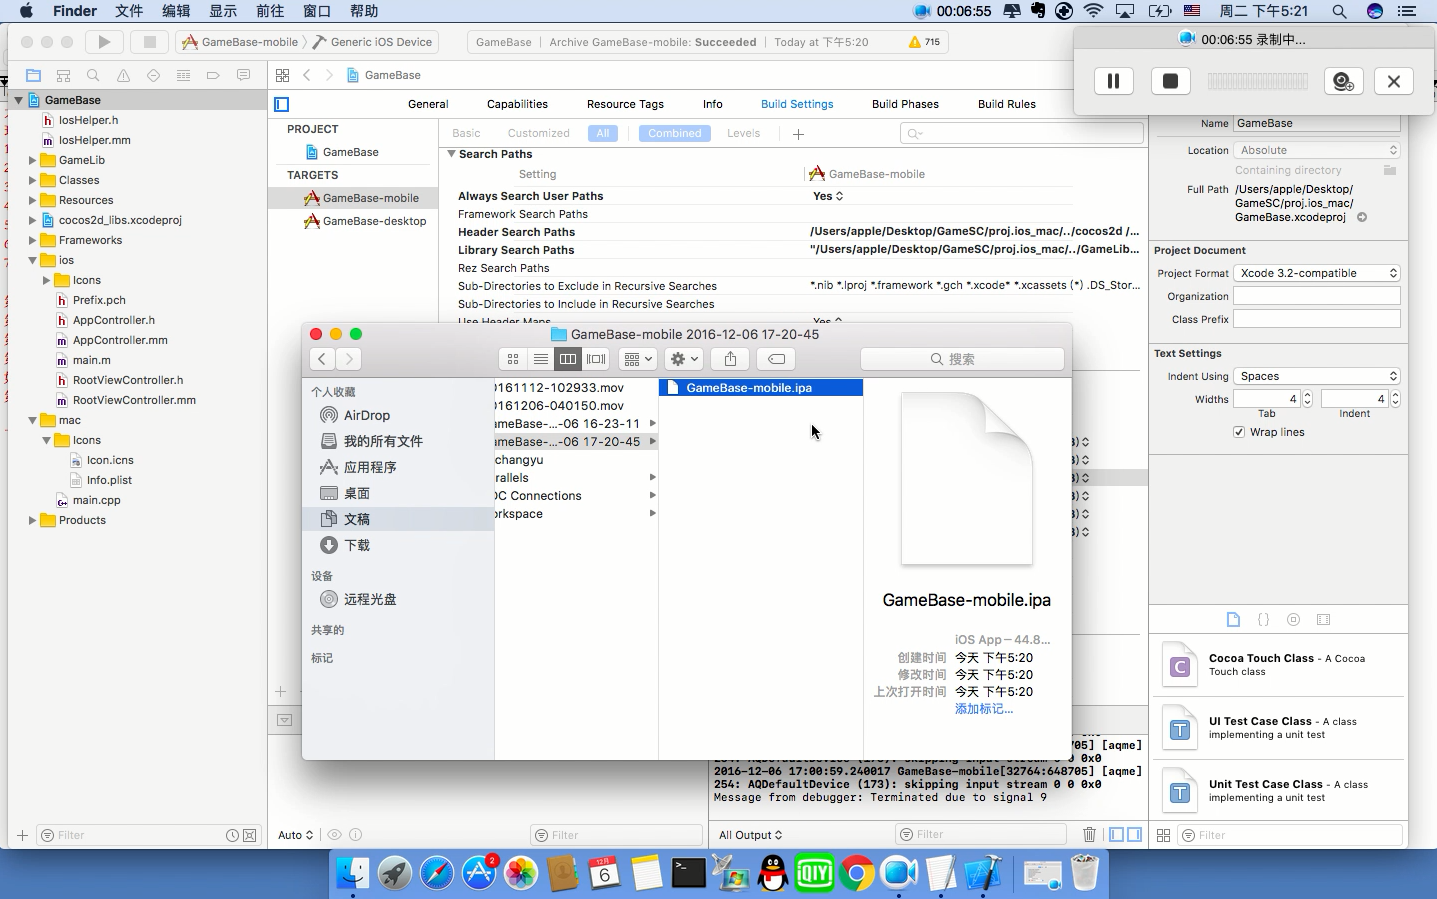Open the issue navigator warning icon
This screenshot has height=899, width=1437.
click(123, 75)
